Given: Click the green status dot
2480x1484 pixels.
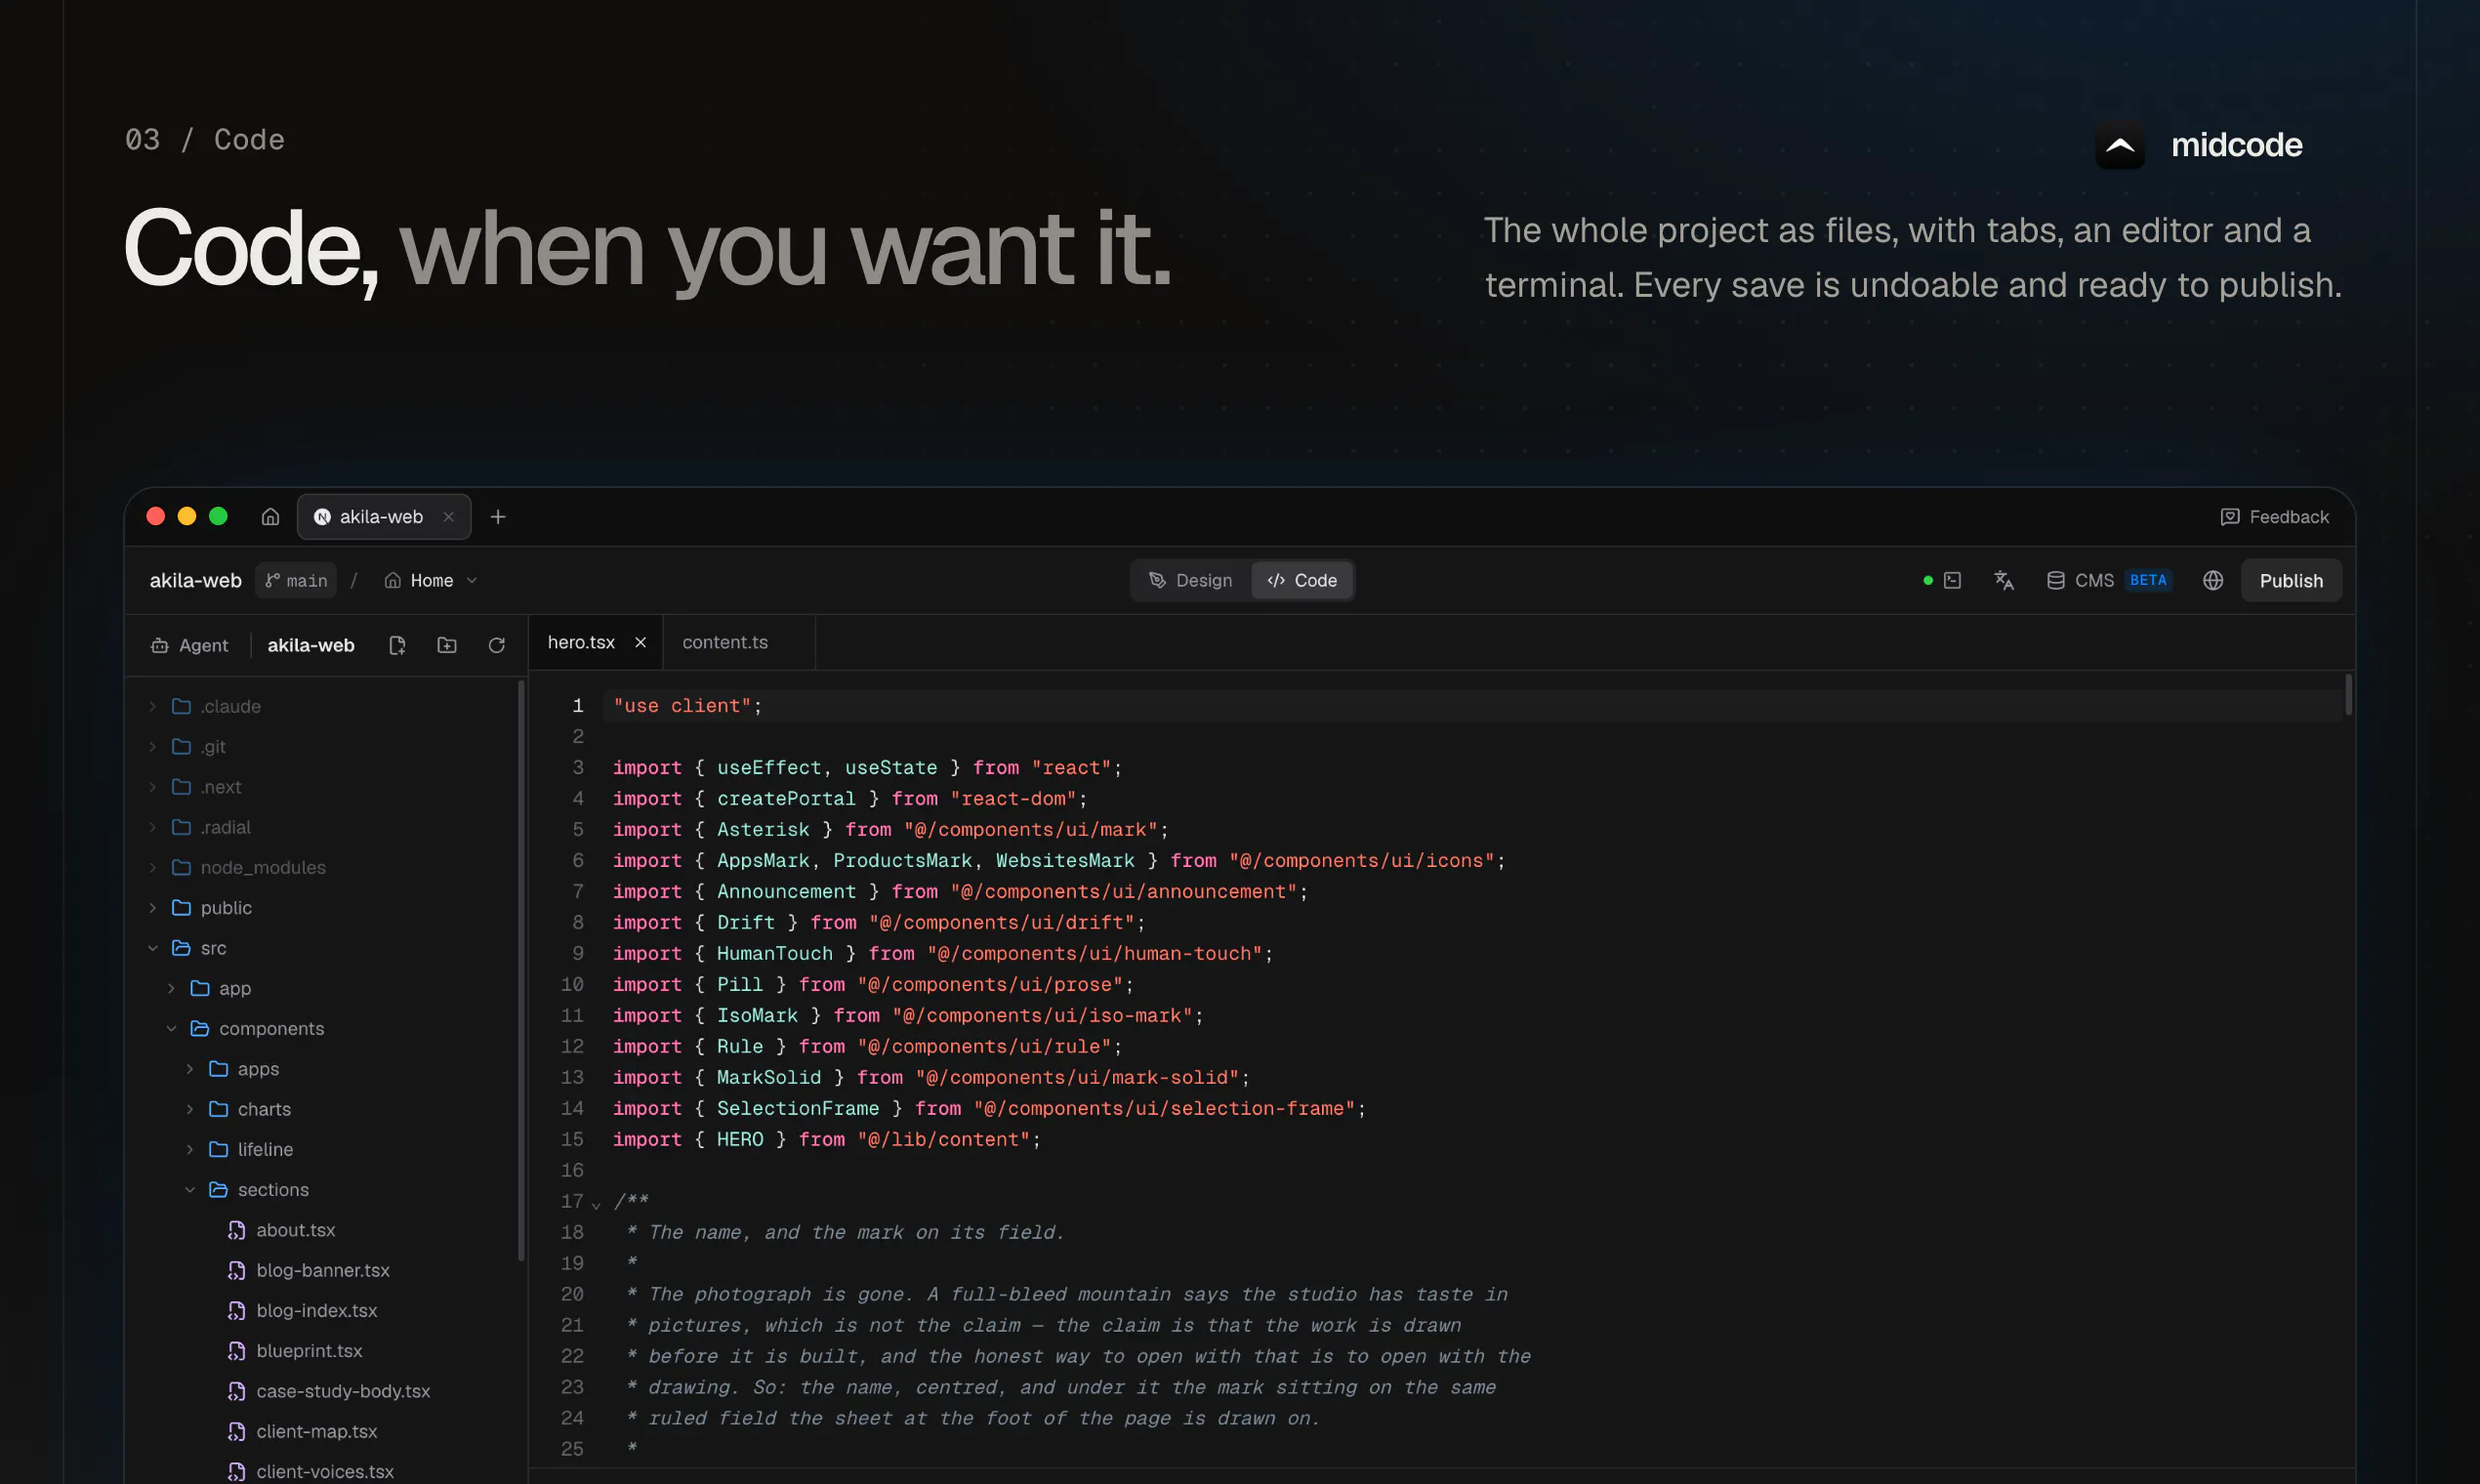Looking at the screenshot, I should [1928, 581].
